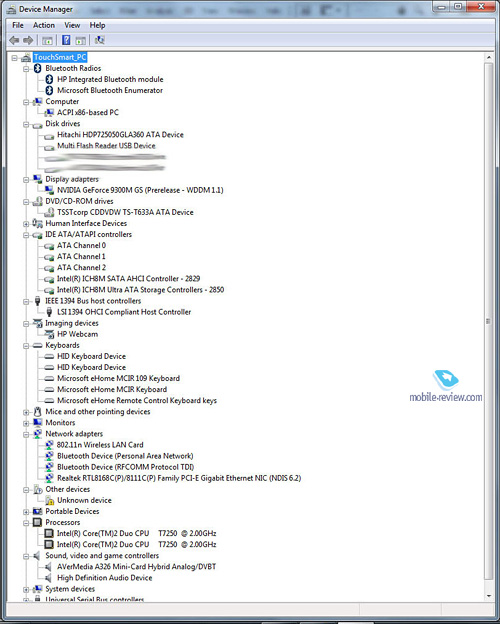500x624 pixels.
Task: Click the Processors category chip icon
Action: pos(37,522)
